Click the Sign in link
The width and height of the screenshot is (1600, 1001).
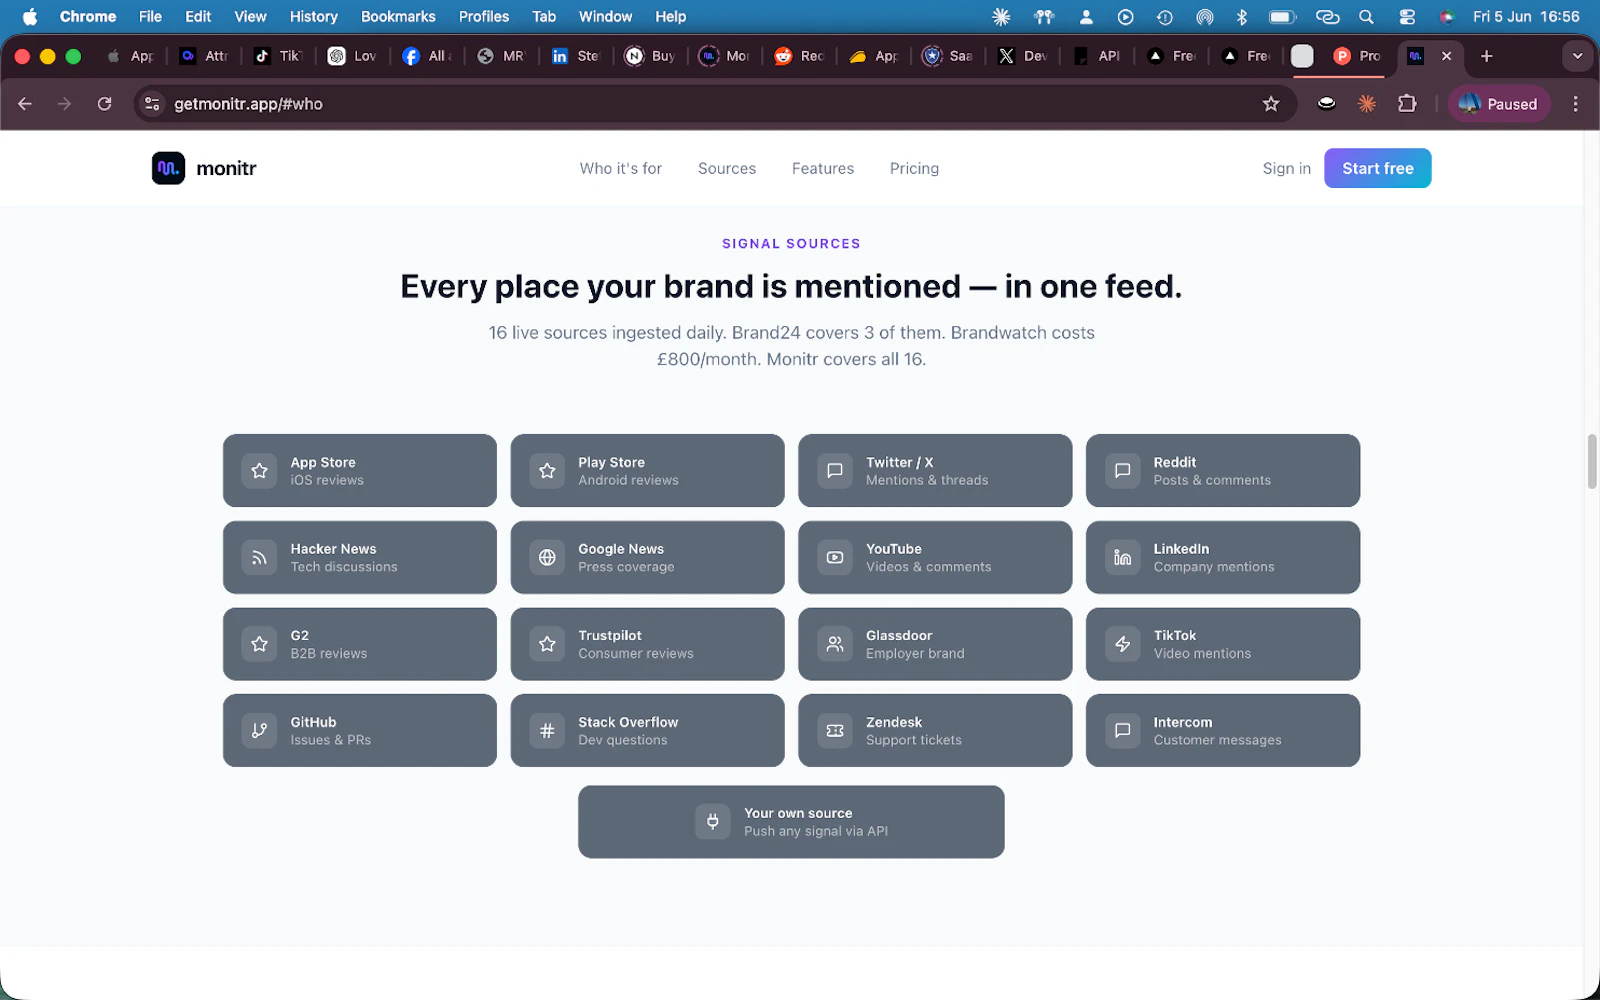pos(1286,168)
